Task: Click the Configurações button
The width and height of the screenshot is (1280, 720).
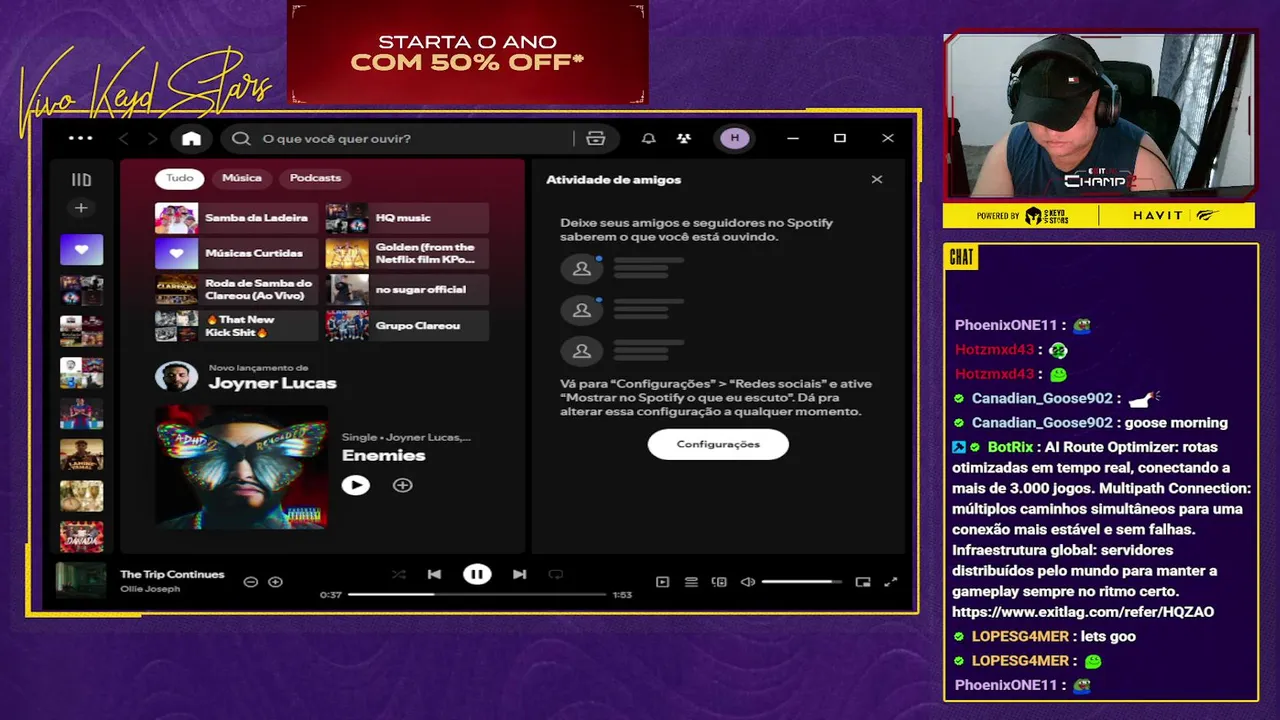Action: (718, 444)
